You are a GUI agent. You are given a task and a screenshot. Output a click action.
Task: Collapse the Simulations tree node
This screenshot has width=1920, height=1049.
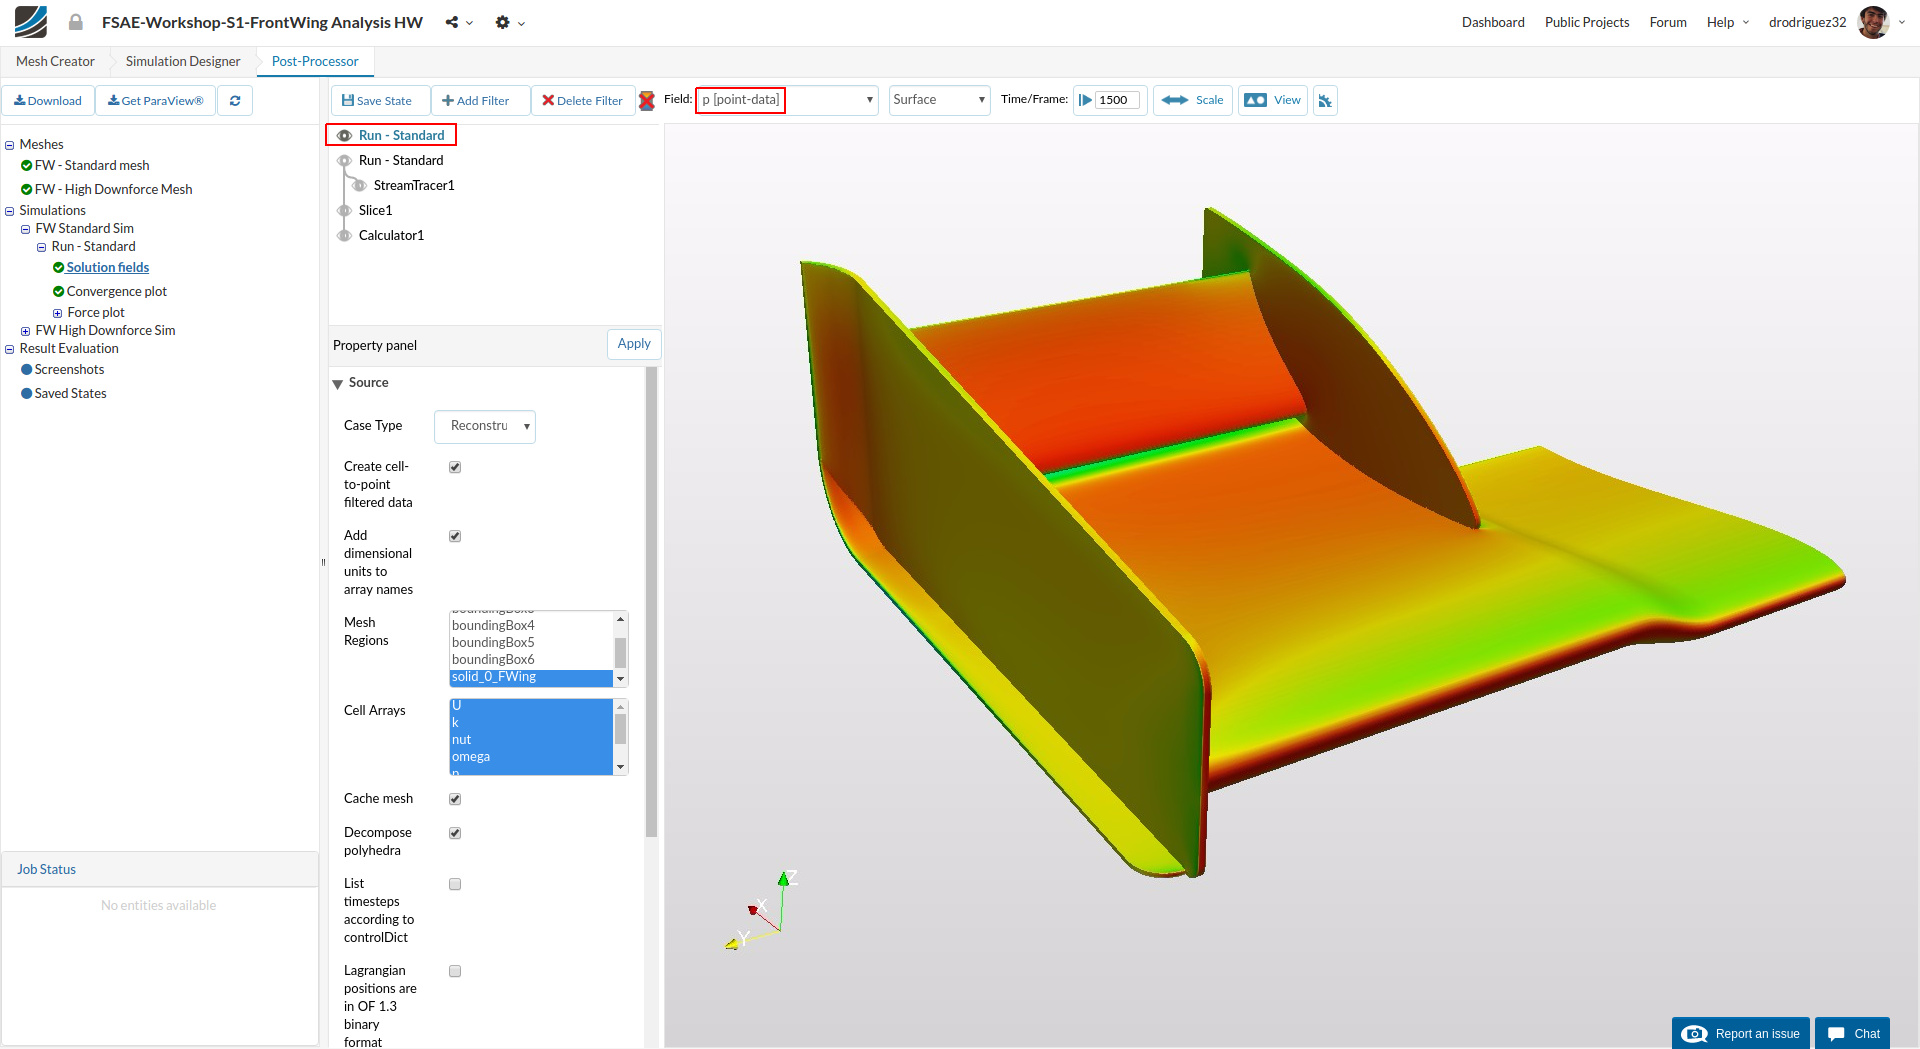pyautogui.click(x=10, y=212)
